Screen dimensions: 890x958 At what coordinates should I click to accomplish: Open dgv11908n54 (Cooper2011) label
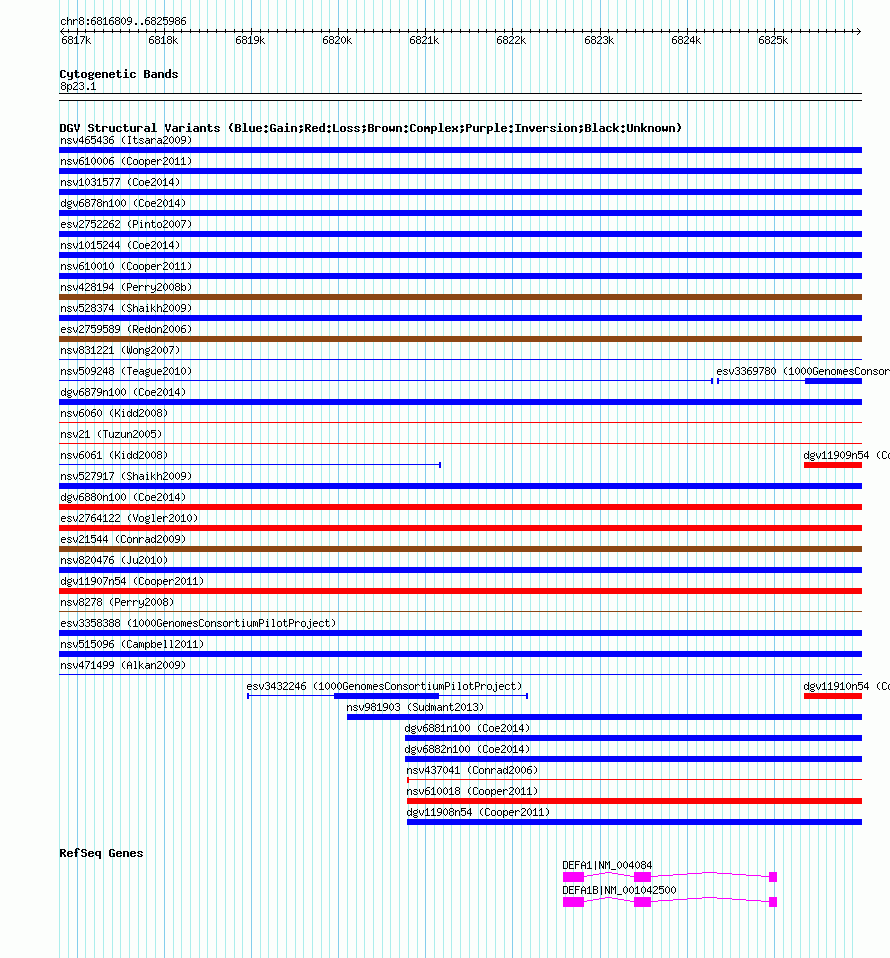coord(478,813)
